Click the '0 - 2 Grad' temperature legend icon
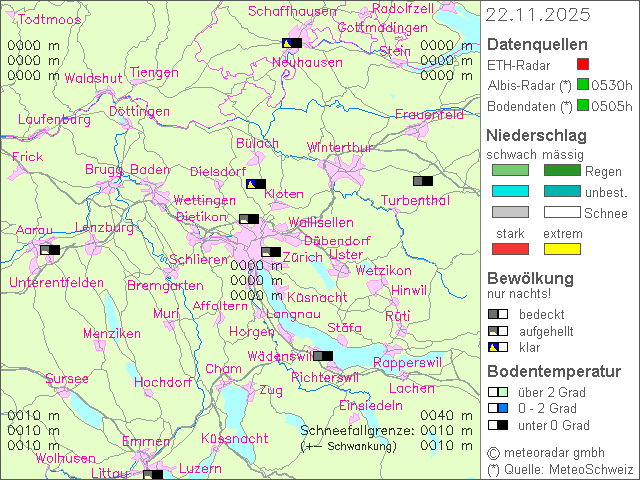 point(498,408)
